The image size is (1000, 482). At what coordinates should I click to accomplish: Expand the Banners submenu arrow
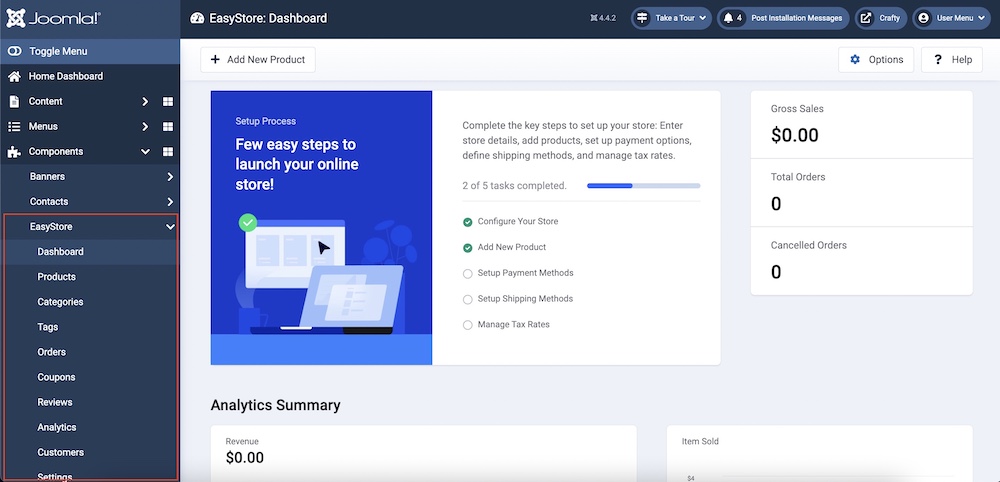coord(170,177)
